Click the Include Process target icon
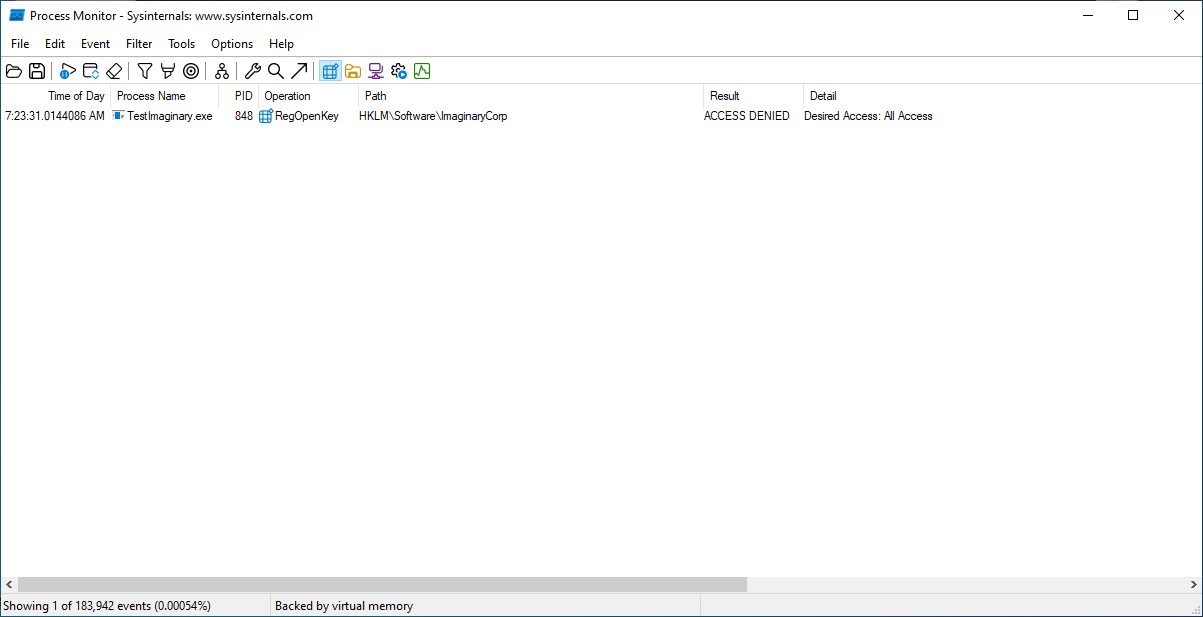Screen dimensions: 1203x617 tap(191, 71)
